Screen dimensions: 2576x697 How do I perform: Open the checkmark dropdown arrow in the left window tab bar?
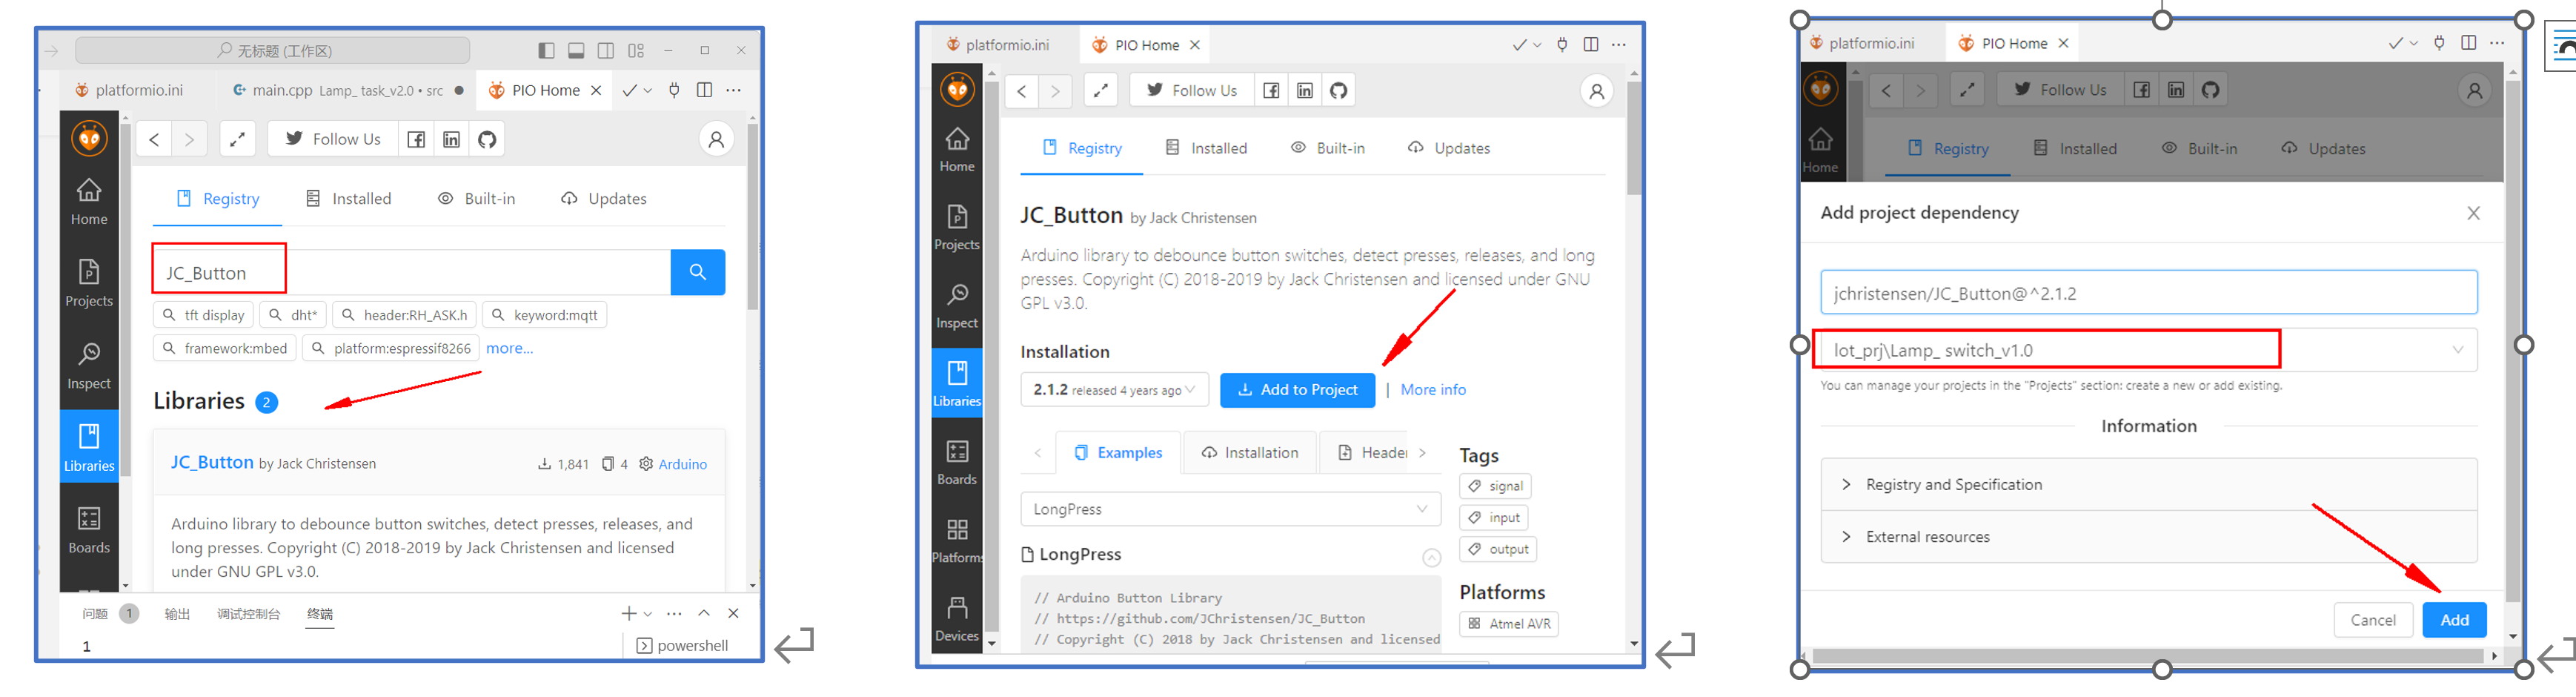tap(648, 91)
